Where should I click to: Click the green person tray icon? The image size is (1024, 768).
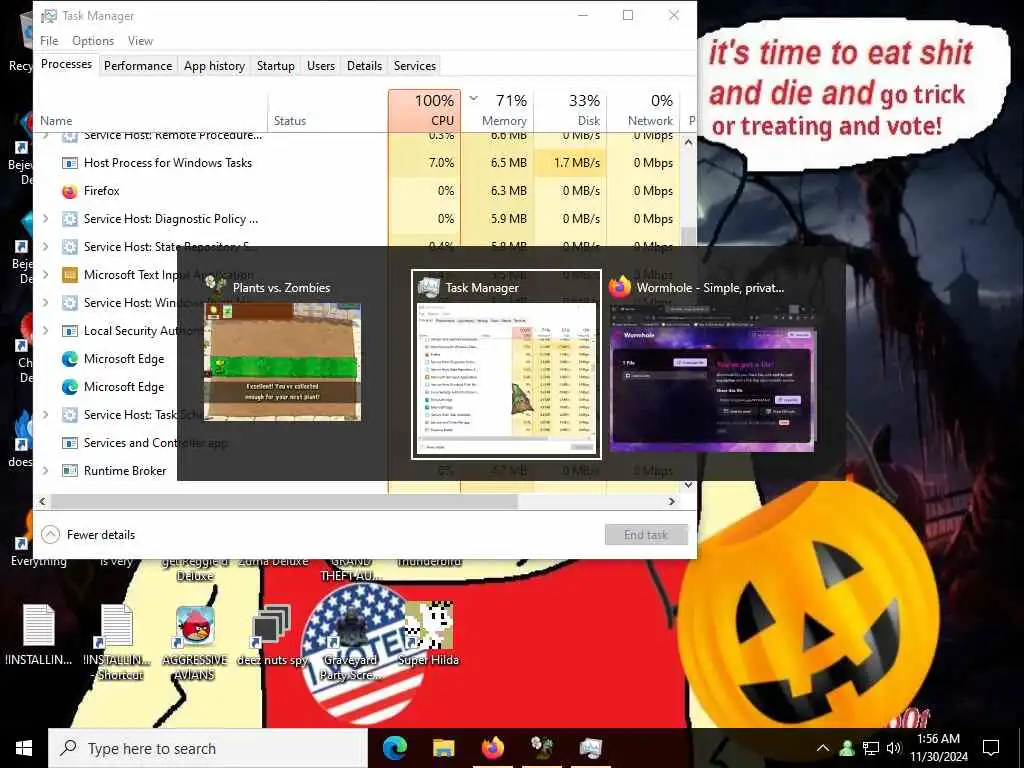tap(847, 748)
